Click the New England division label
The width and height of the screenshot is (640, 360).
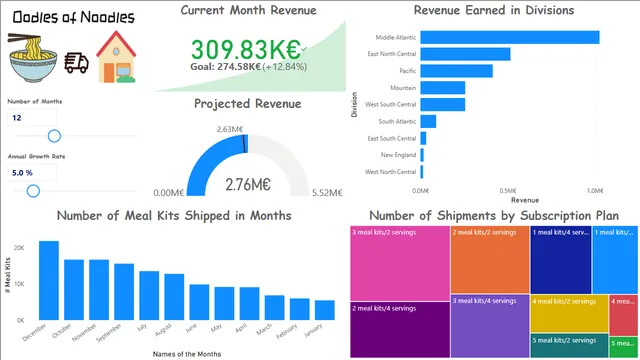tap(398, 155)
